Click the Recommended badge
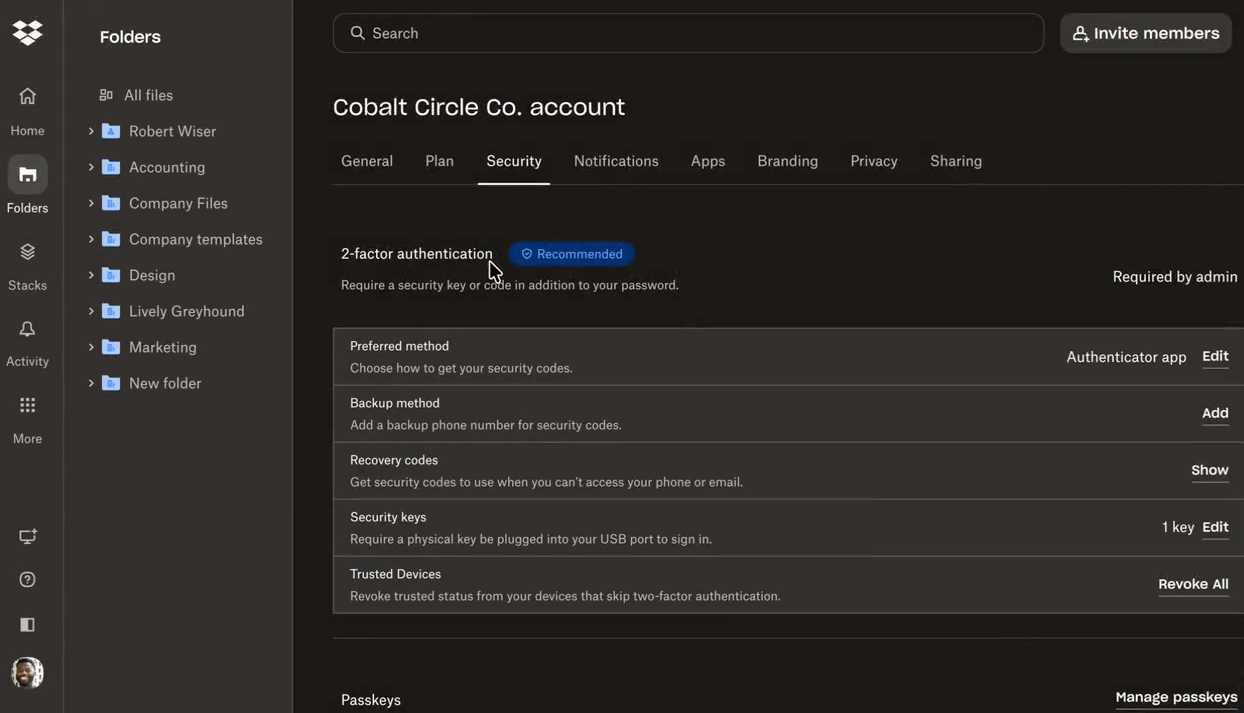Image resolution: width=1244 pixels, height=713 pixels. (x=572, y=254)
